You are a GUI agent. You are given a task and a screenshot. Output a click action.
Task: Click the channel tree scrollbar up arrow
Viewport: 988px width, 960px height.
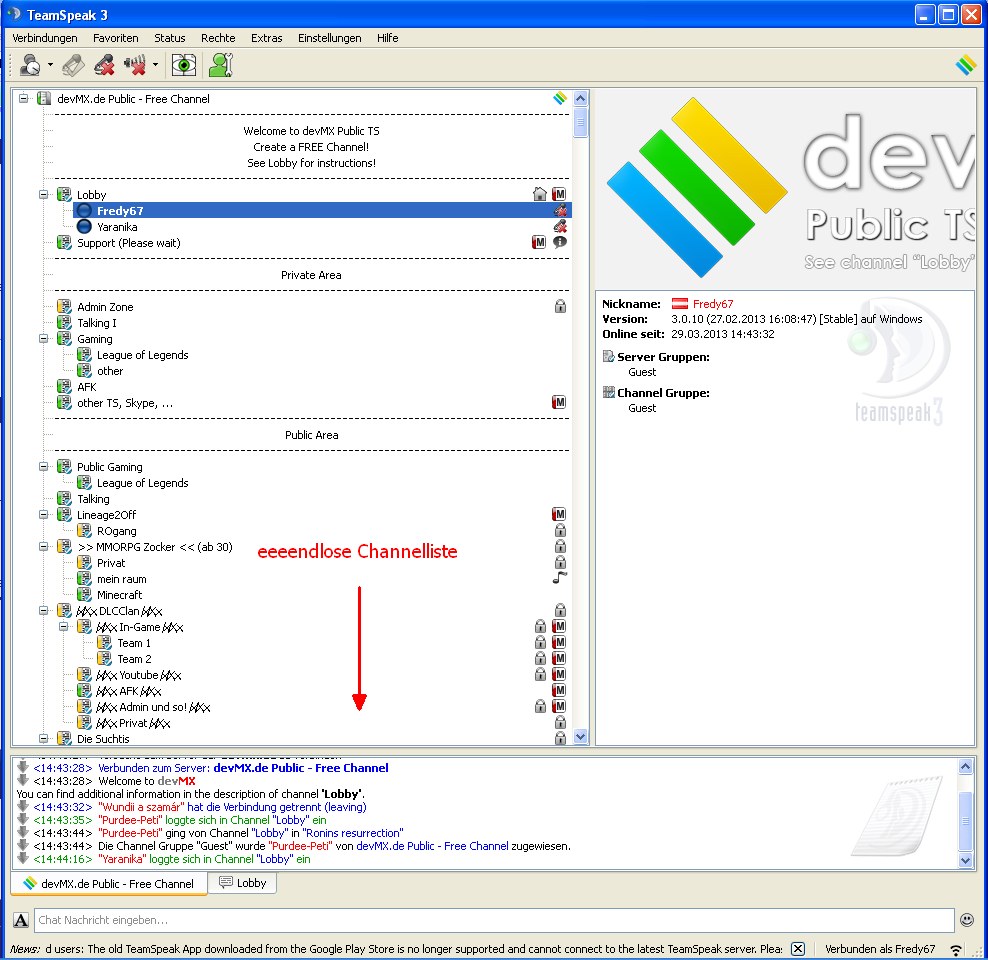(581, 98)
